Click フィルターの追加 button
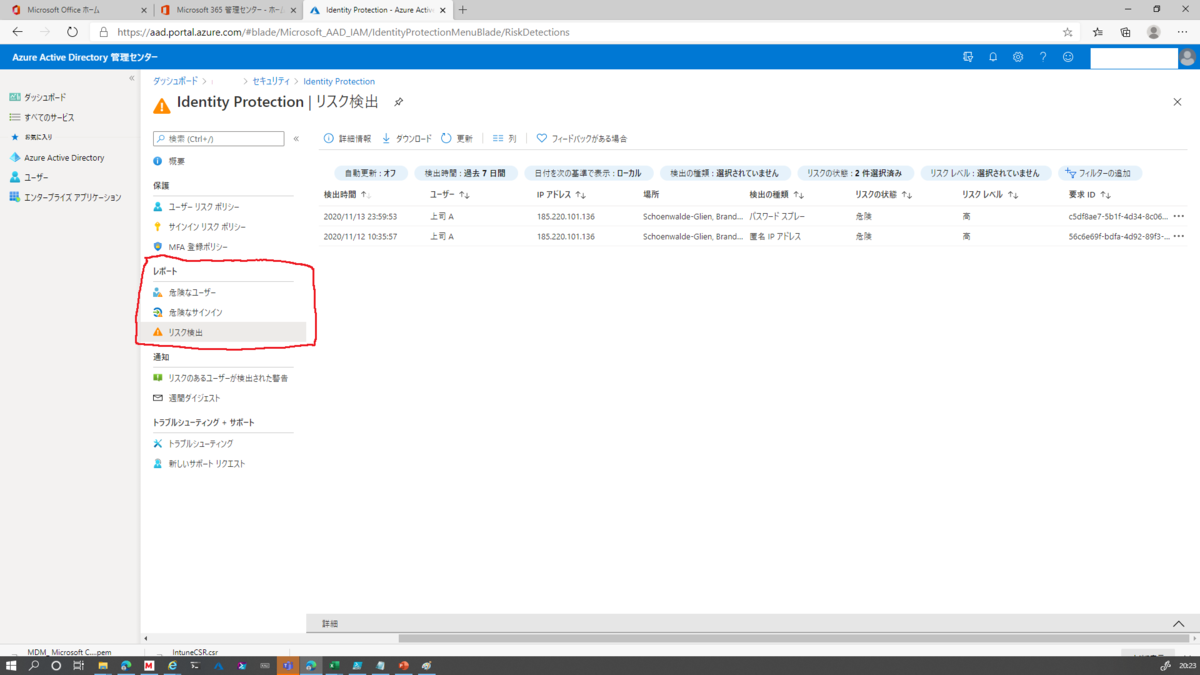The height and width of the screenshot is (675, 1200). [1099, 173]
